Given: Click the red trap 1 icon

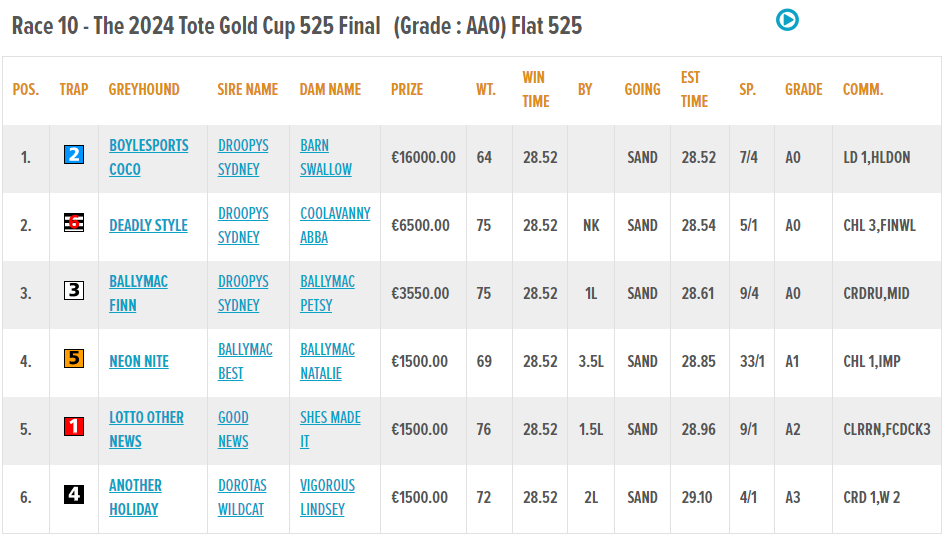Looking at the screenshot, I should (74, 427).
